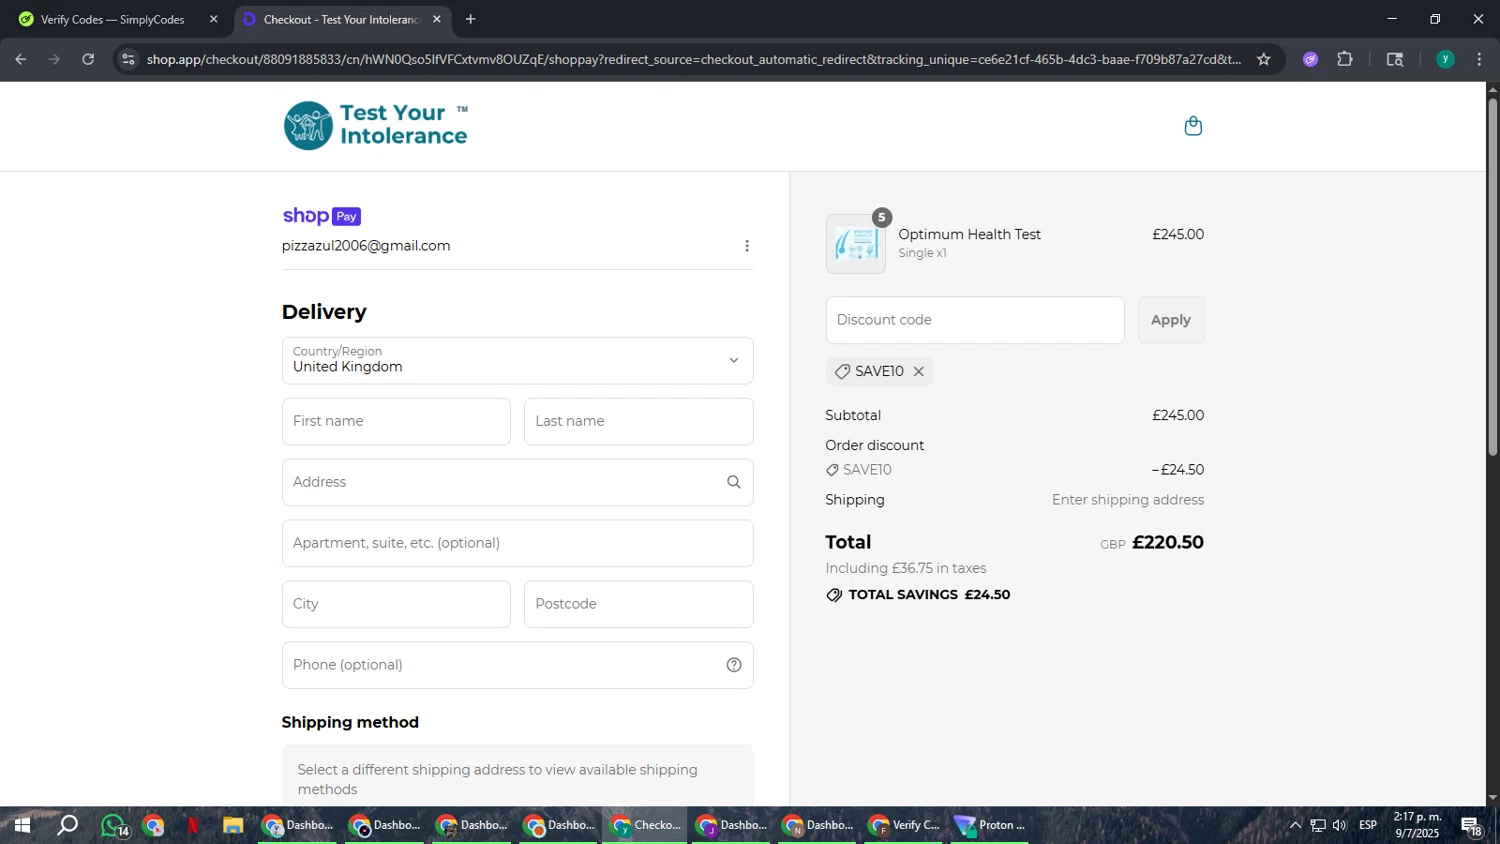Switch to Checko... taskbar window
This screenshot has width=1500, height=844.
(645, 825)
